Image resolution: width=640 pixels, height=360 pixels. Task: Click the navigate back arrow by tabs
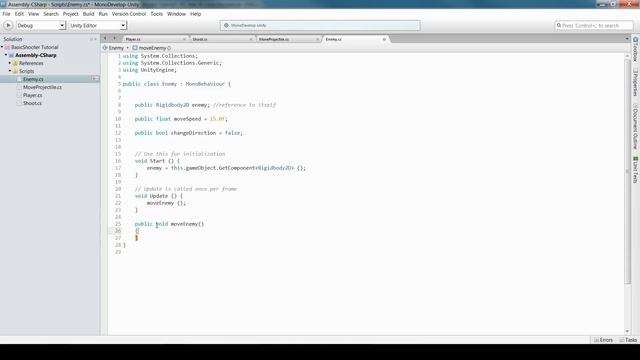coord(105,38)
